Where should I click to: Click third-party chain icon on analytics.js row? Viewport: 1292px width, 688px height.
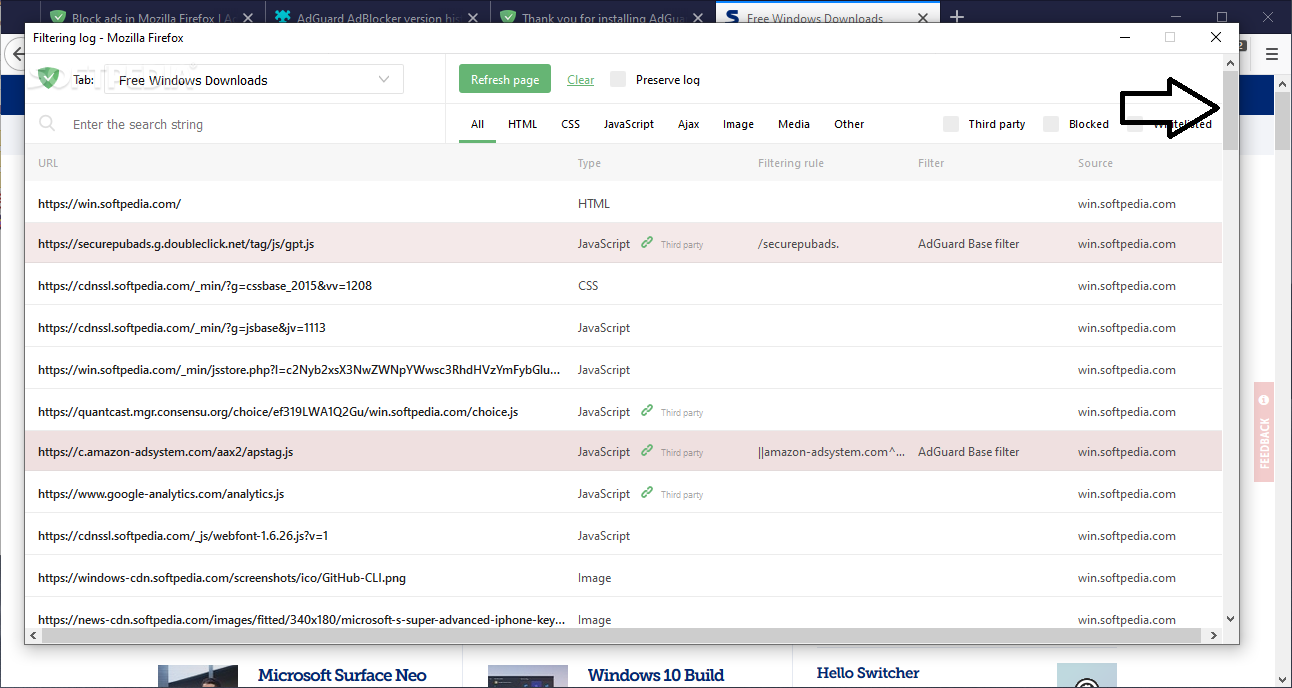point(647,493)
